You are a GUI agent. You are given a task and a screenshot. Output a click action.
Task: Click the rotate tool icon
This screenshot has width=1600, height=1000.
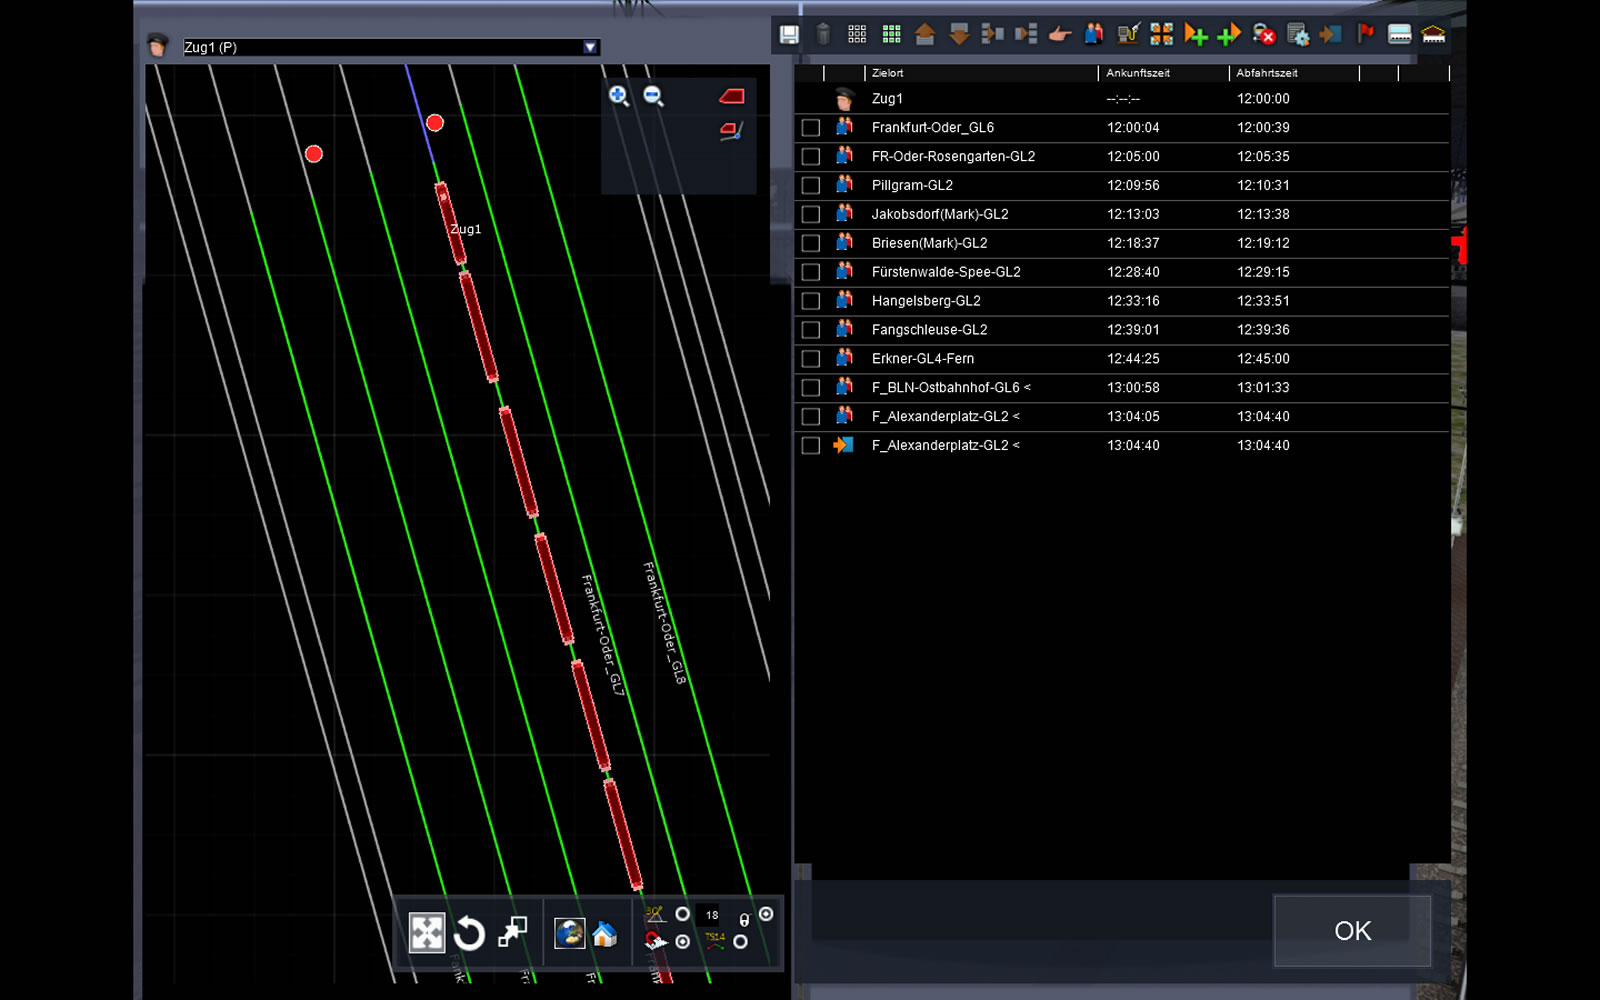tap(469, 934)
